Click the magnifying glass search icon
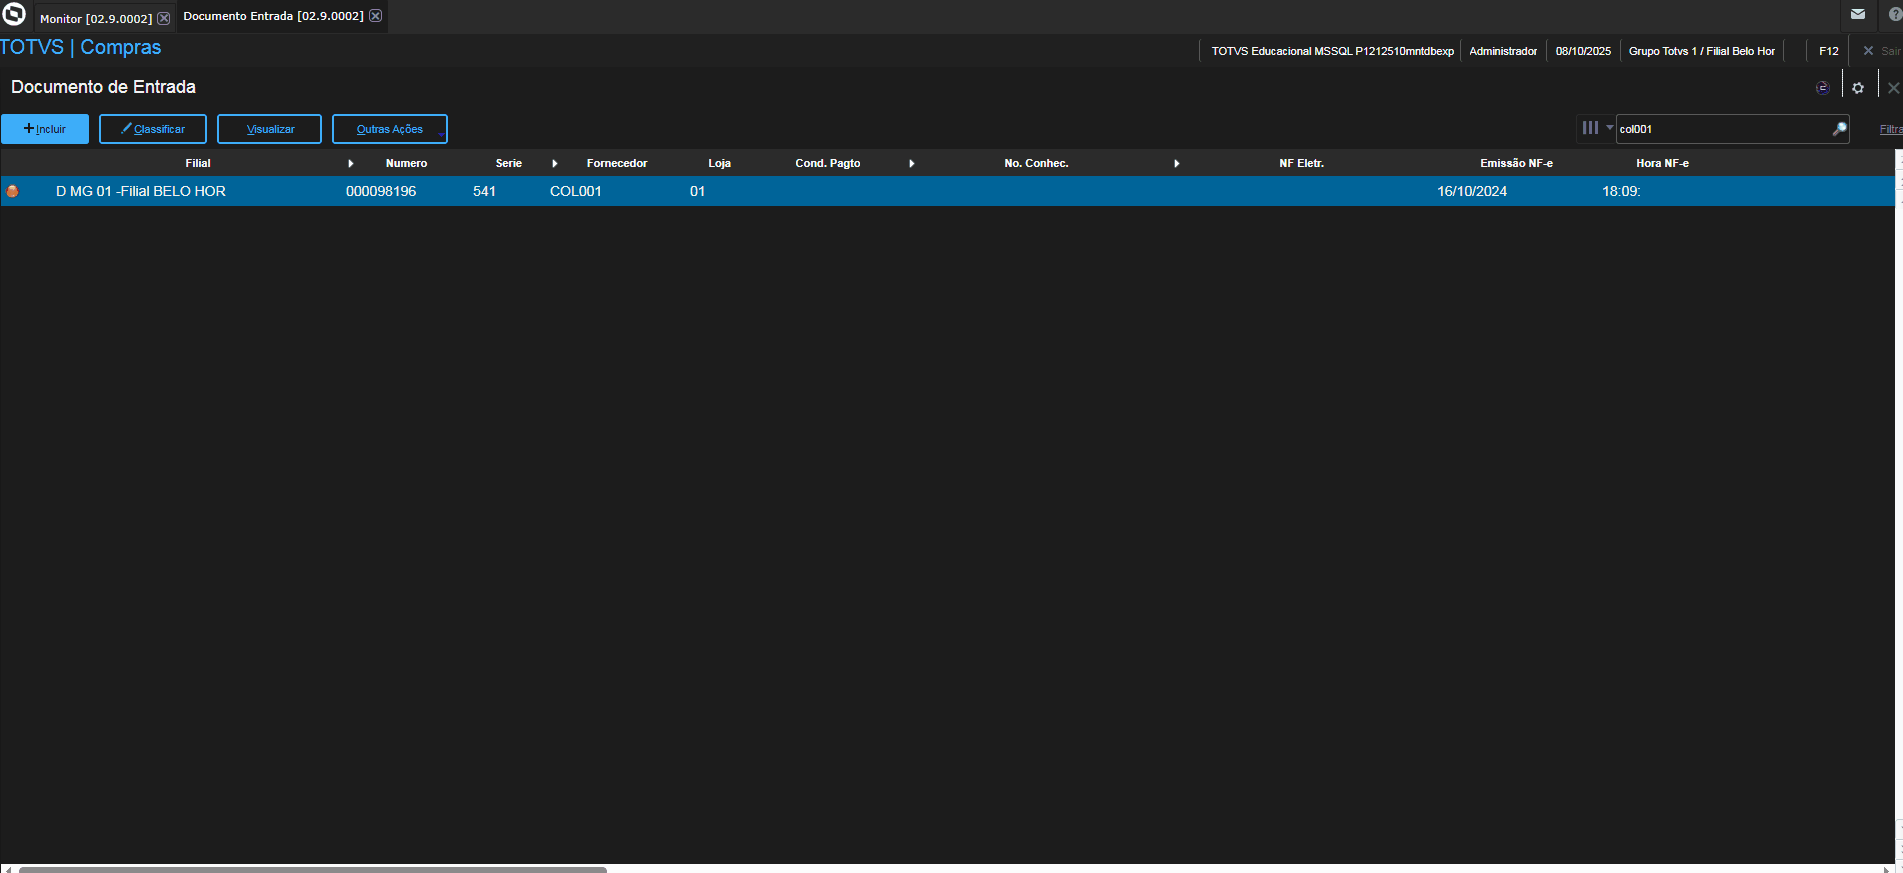Screen dimensions: 1903x873 coord(1839,129)
